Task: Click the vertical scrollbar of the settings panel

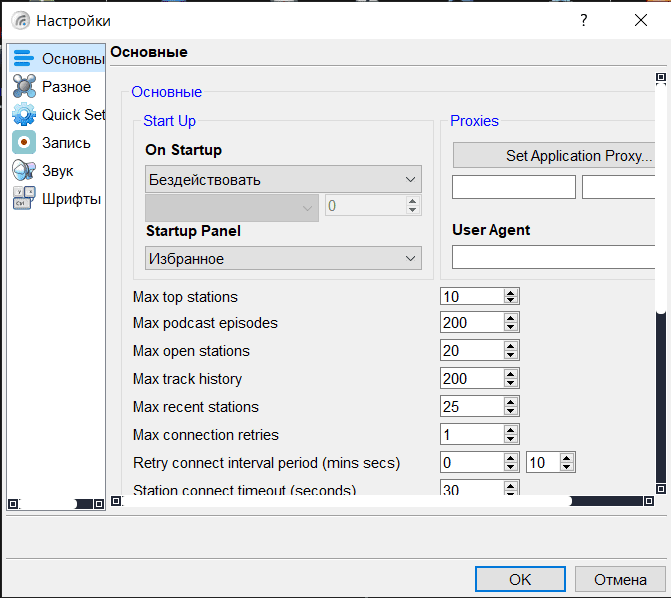Action: tap(660, 200)
